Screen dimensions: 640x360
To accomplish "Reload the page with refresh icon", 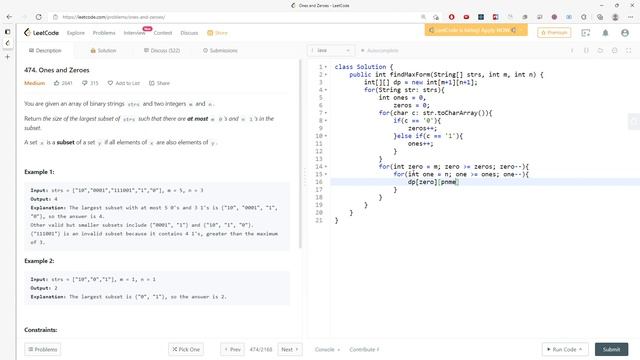I will click(x=38, y=17).
